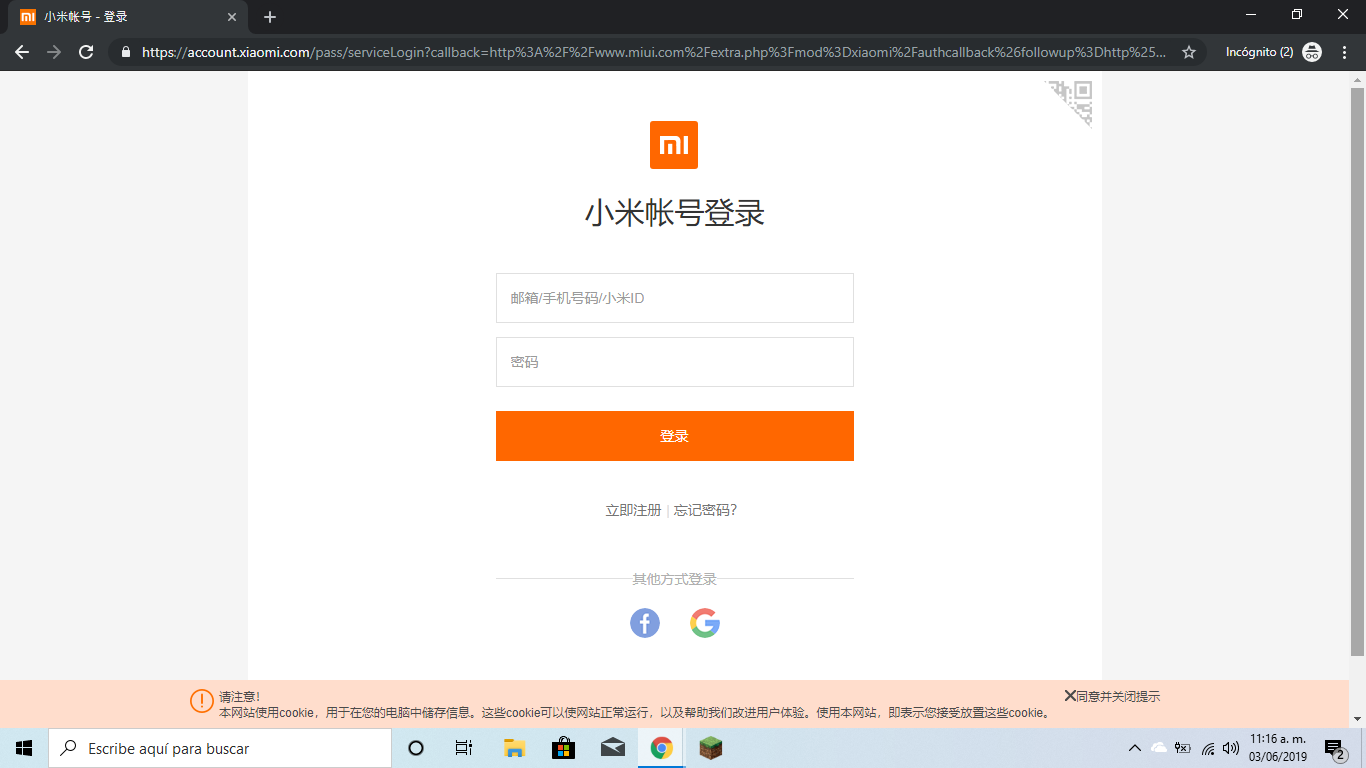Focus the 邮箱/手机号码/小米ID input field
1366x768 pixels.
coord(675,298)
